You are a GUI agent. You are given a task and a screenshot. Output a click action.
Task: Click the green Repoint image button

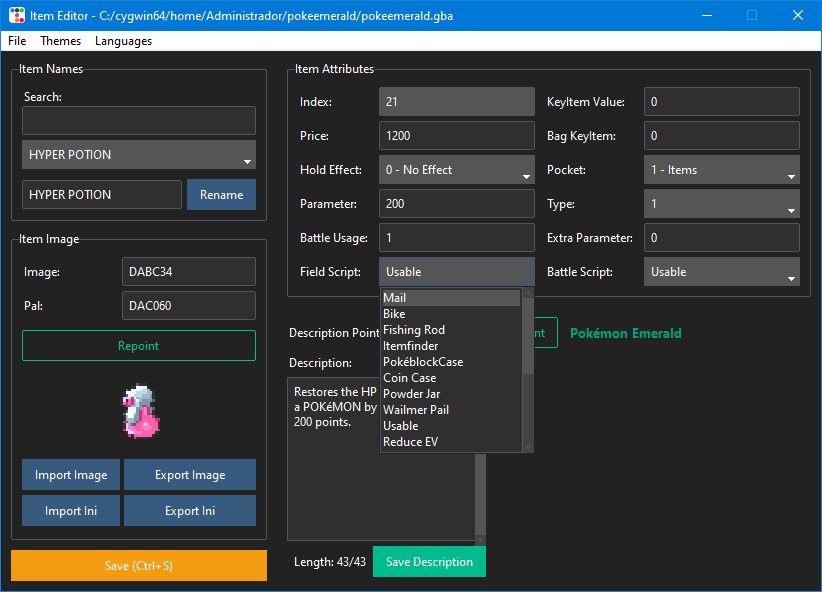[139, 346]
